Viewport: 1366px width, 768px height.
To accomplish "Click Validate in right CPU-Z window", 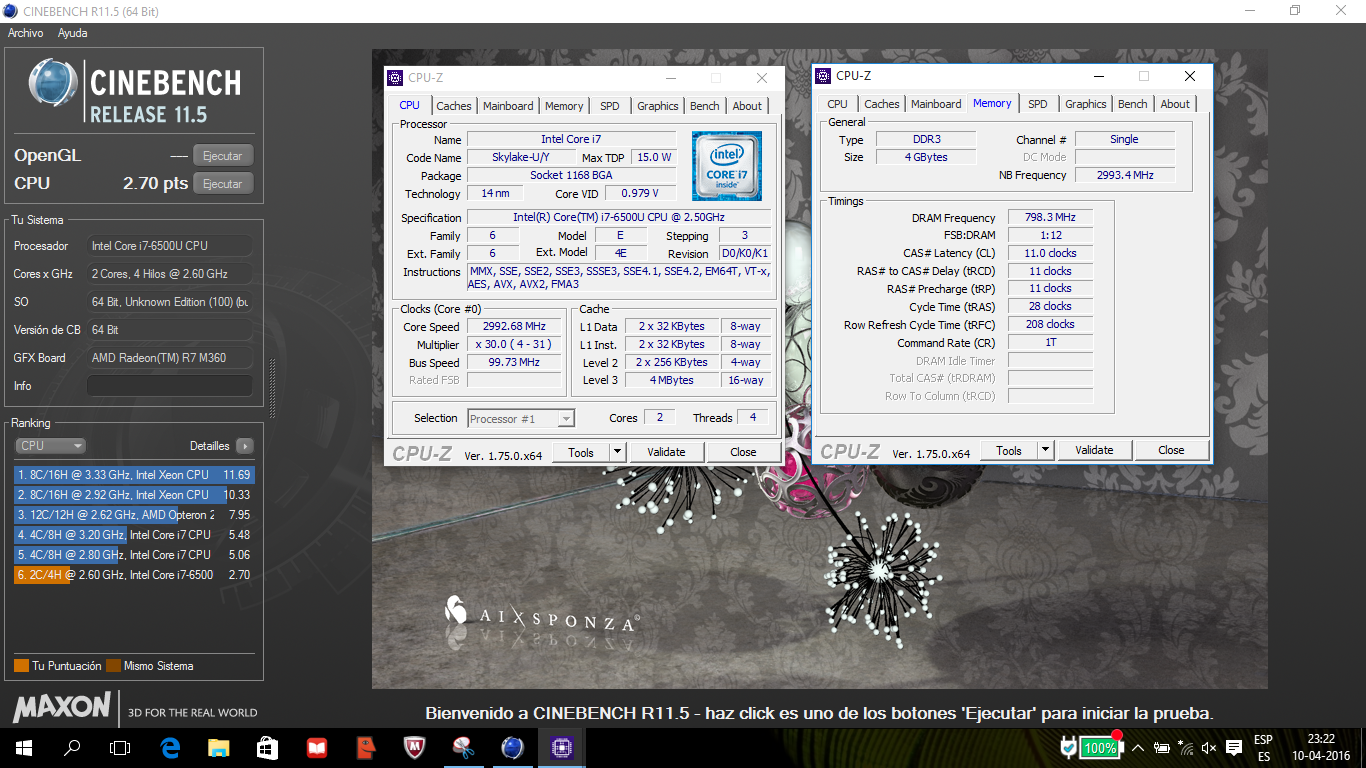I will click(1094, 450).
